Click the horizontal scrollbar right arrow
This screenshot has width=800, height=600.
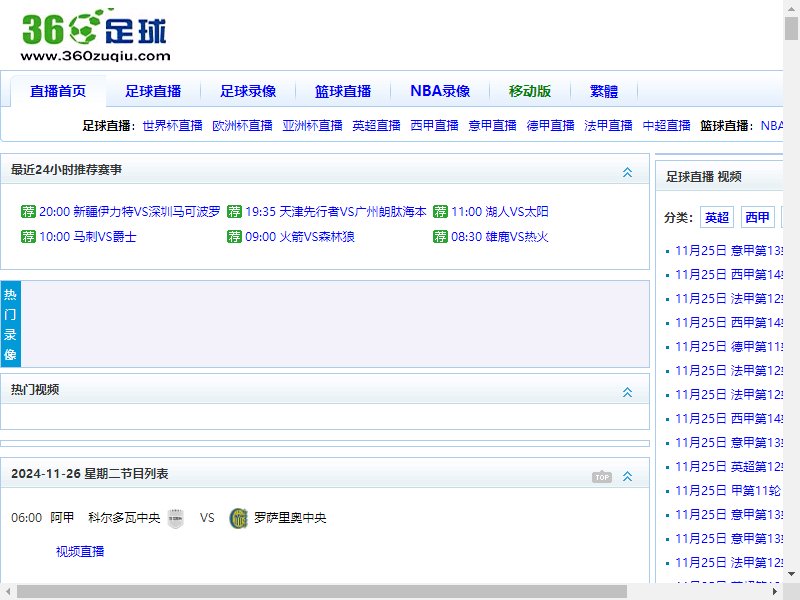775,591
